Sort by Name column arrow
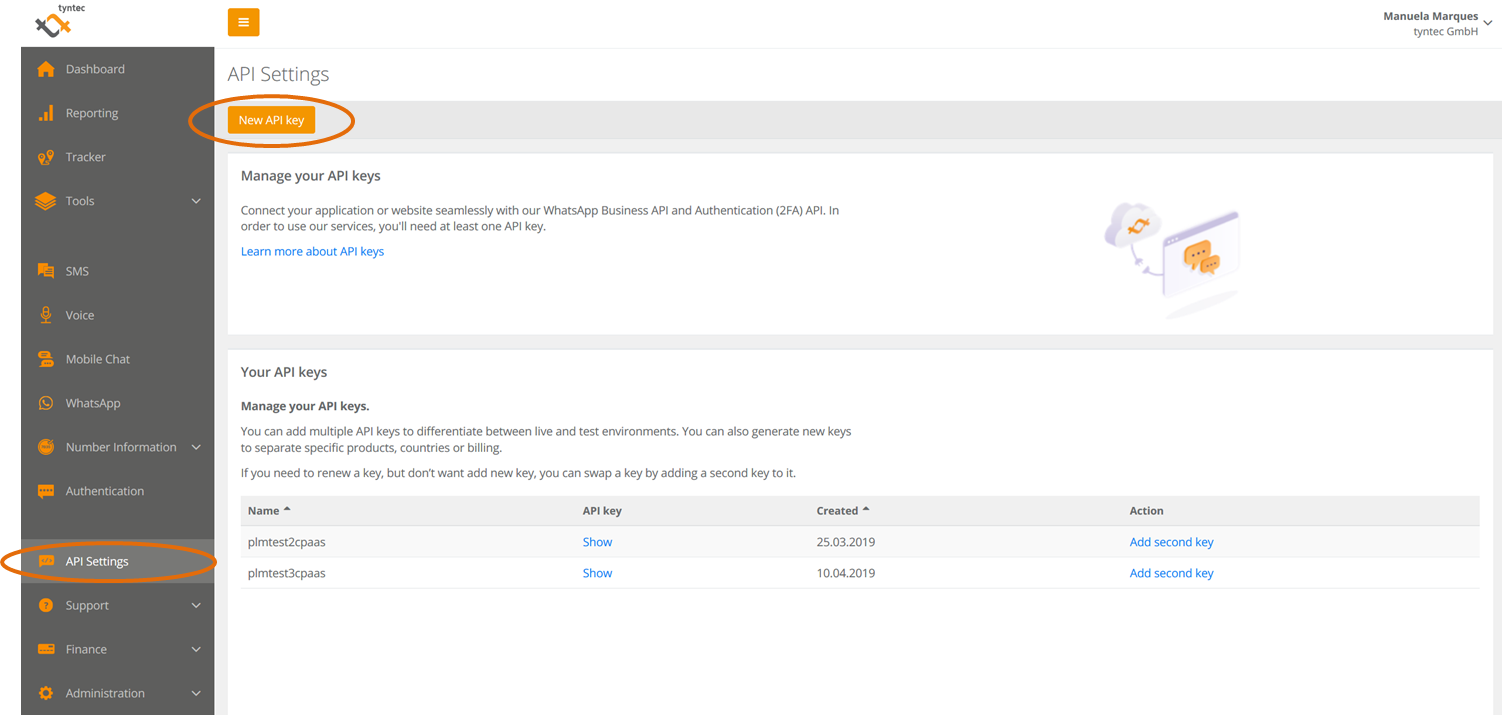The height and width of the screenshot is (715, 1502). (287, 510)
